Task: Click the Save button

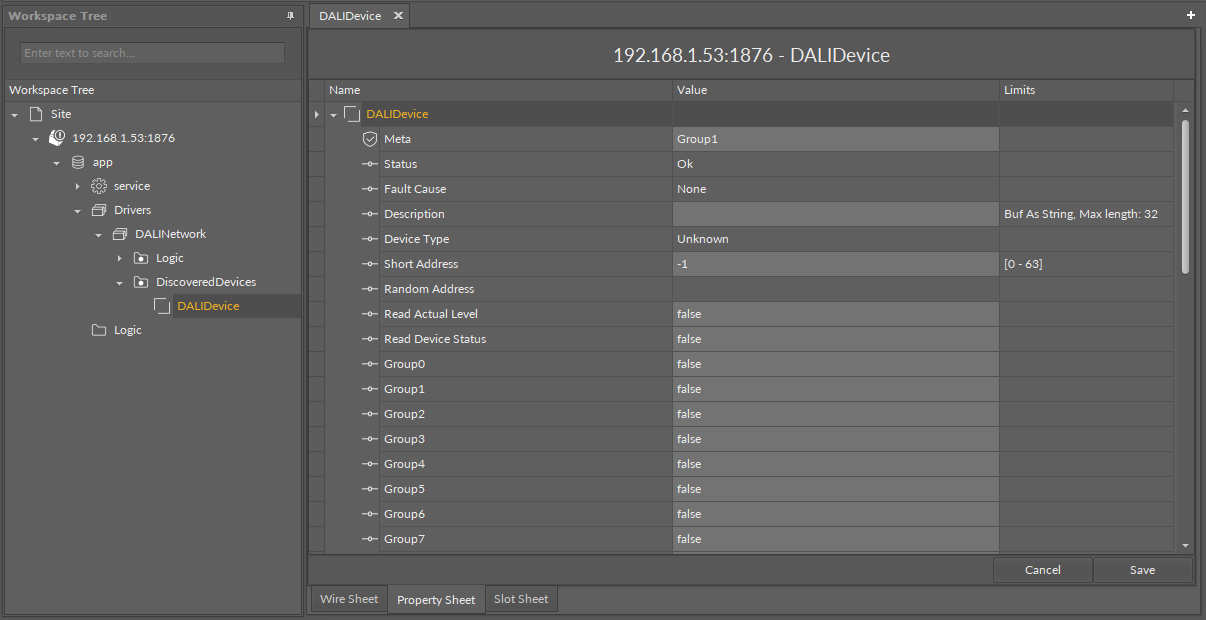Action: [1142, 570]
